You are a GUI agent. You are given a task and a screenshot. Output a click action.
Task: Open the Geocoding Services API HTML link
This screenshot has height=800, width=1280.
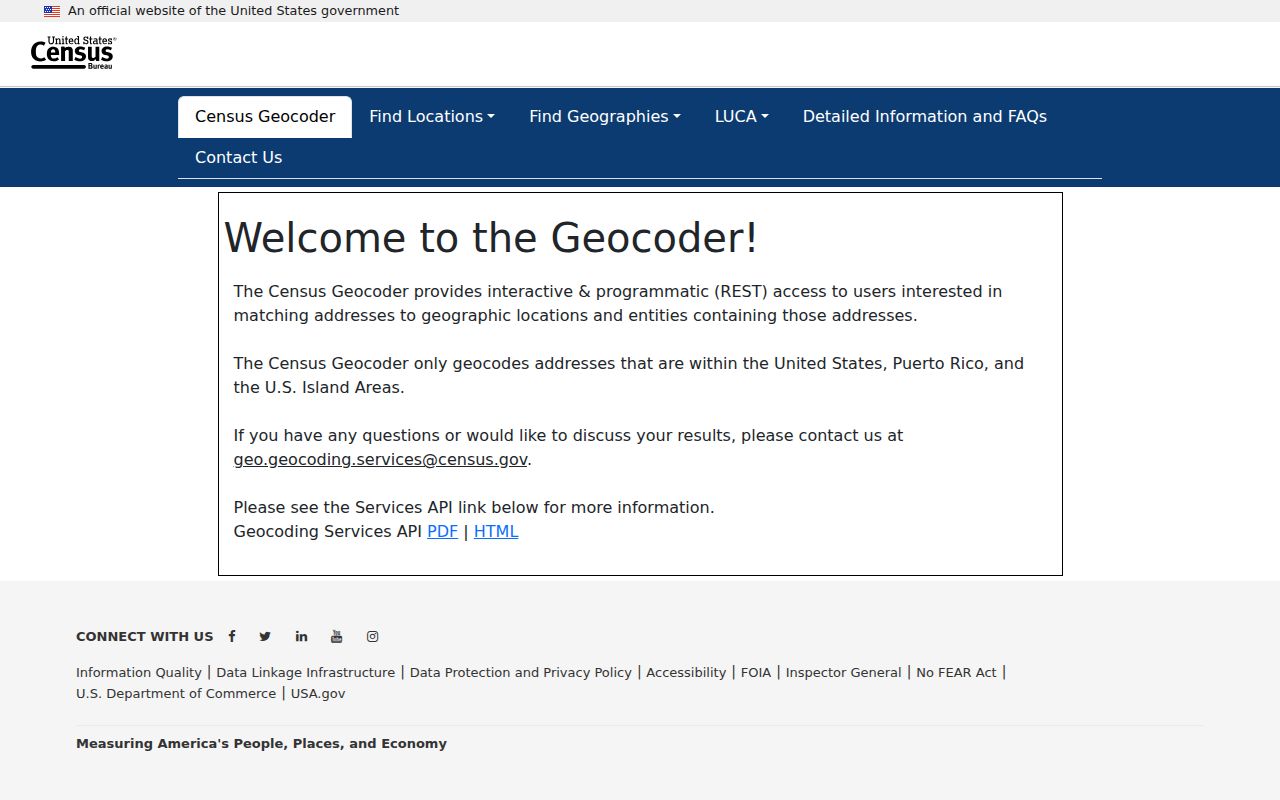pos(496,531)
